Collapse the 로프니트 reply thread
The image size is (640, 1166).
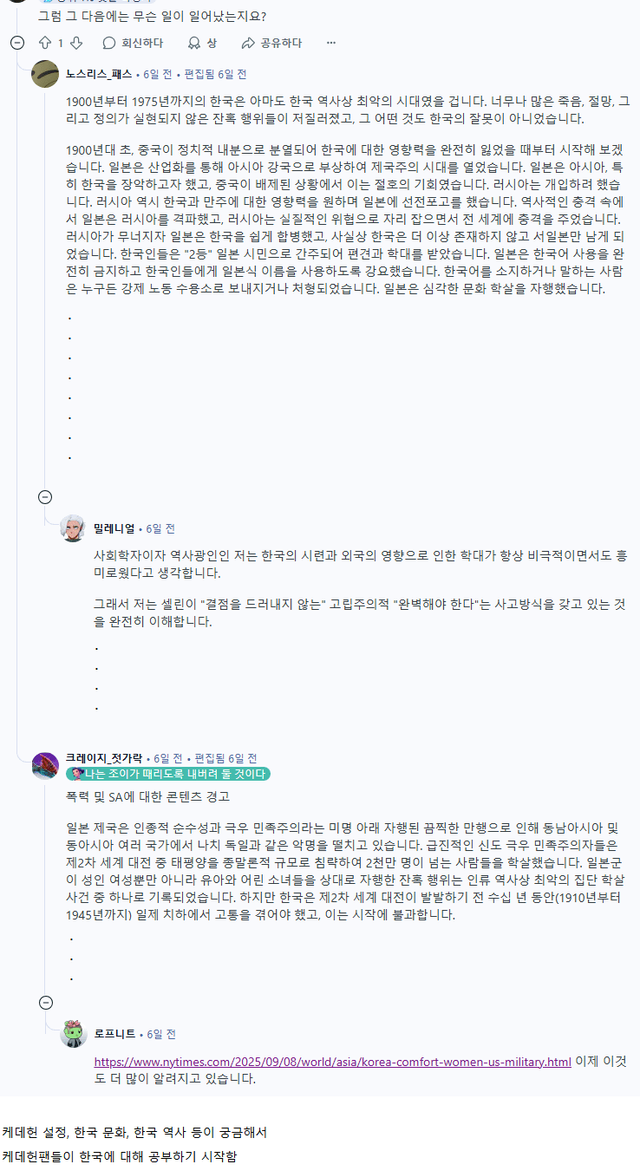pyautogui.click(x=45, y=1003)
